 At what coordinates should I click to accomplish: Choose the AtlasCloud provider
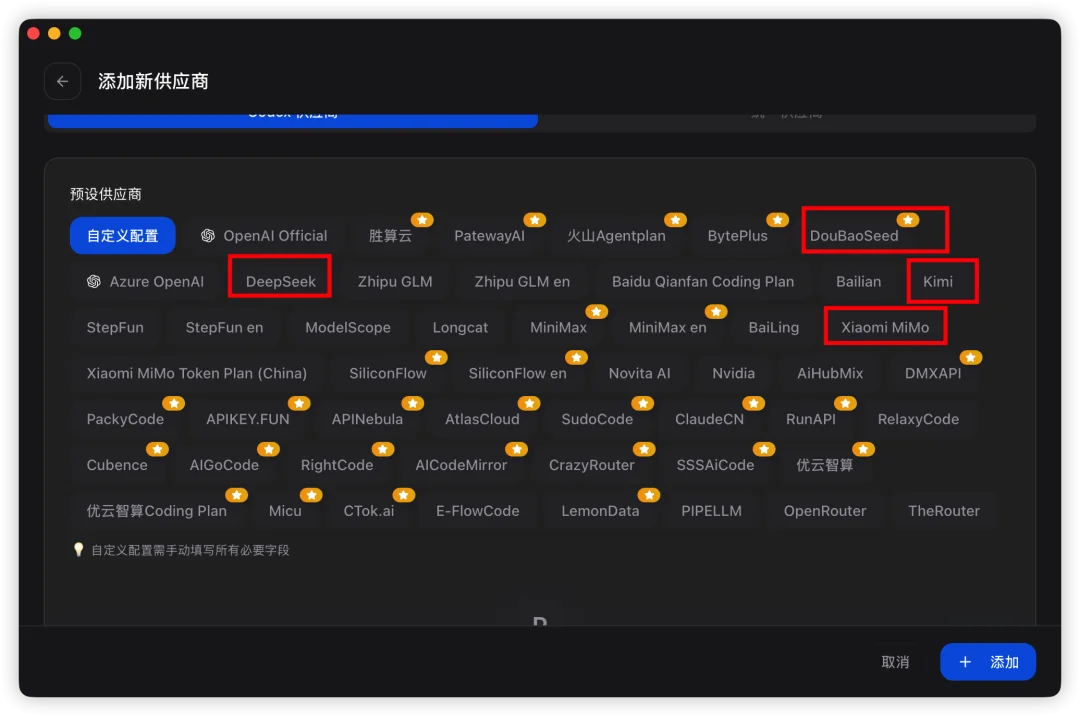pyautogui.click(x=482, y=419)
